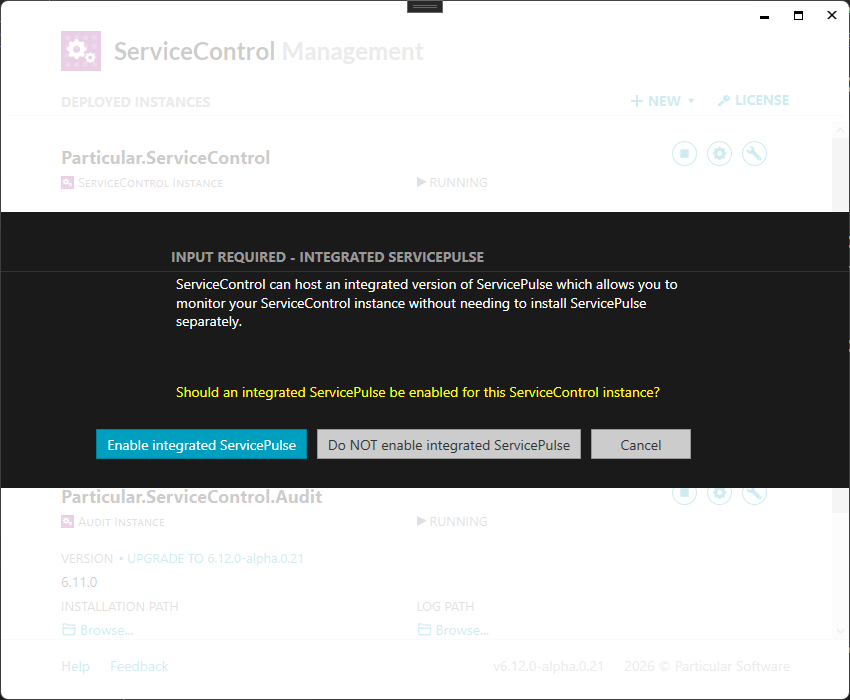Click the ServiceControl Instance badge icon
Image resolution: width=850 pixels, height=700 pixels.
coord(67,182)
